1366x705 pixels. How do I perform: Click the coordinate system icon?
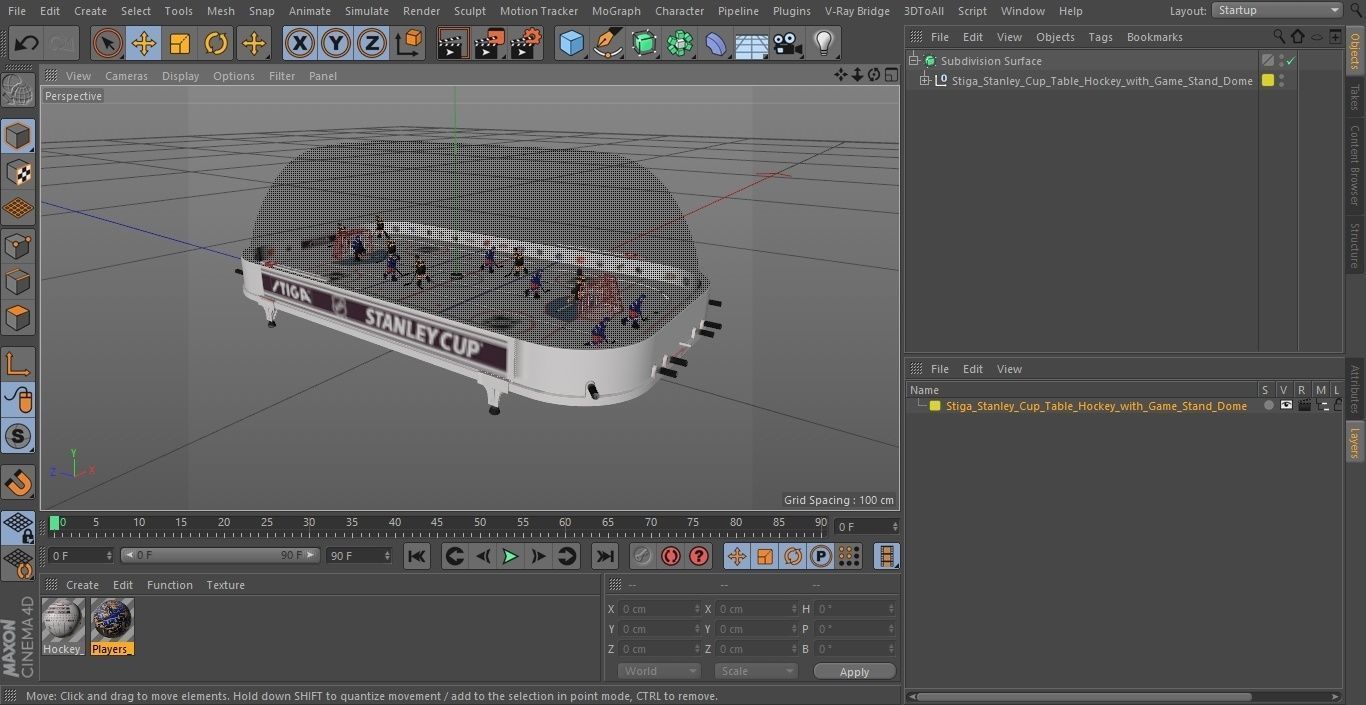pos(409,44)
